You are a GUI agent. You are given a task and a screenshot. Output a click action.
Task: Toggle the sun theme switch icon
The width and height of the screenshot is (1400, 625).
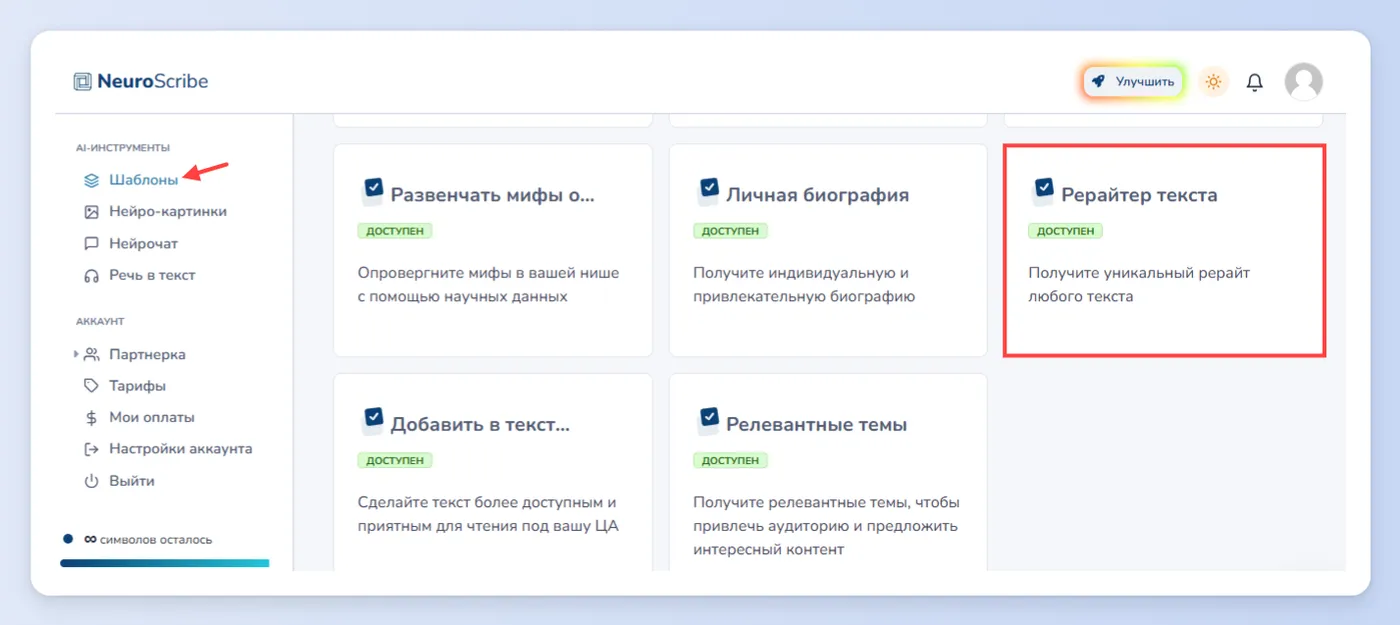point(1213,82)
